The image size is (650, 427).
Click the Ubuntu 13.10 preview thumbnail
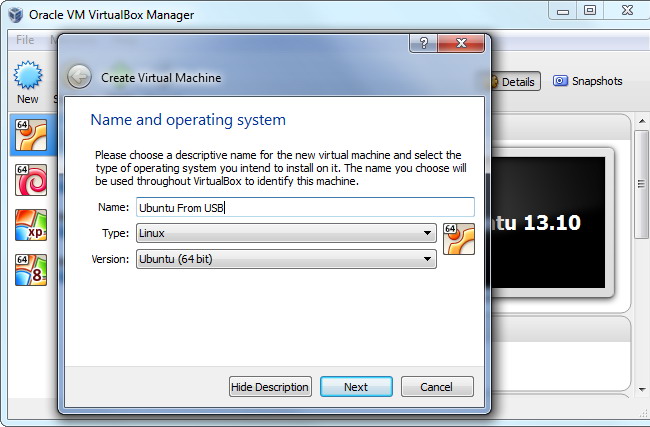click(x=546, y=224)
